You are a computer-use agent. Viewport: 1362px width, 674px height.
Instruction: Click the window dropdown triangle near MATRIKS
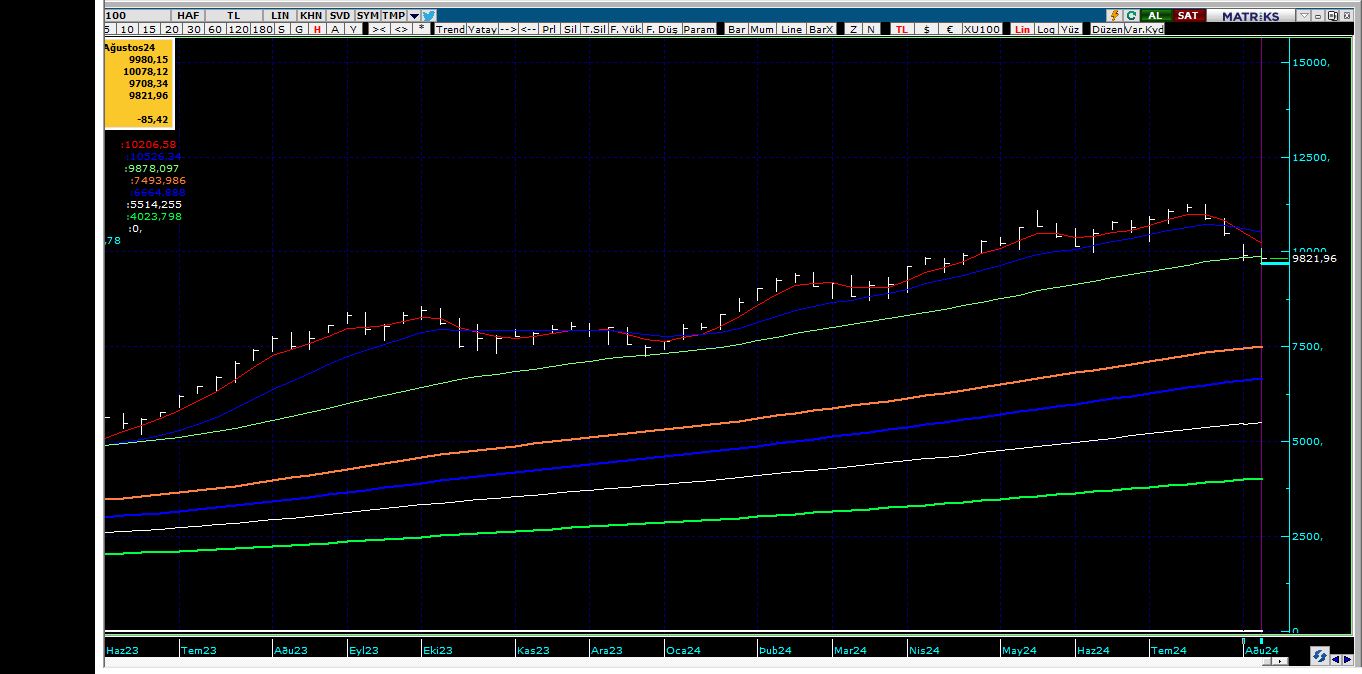[1303, 15]
